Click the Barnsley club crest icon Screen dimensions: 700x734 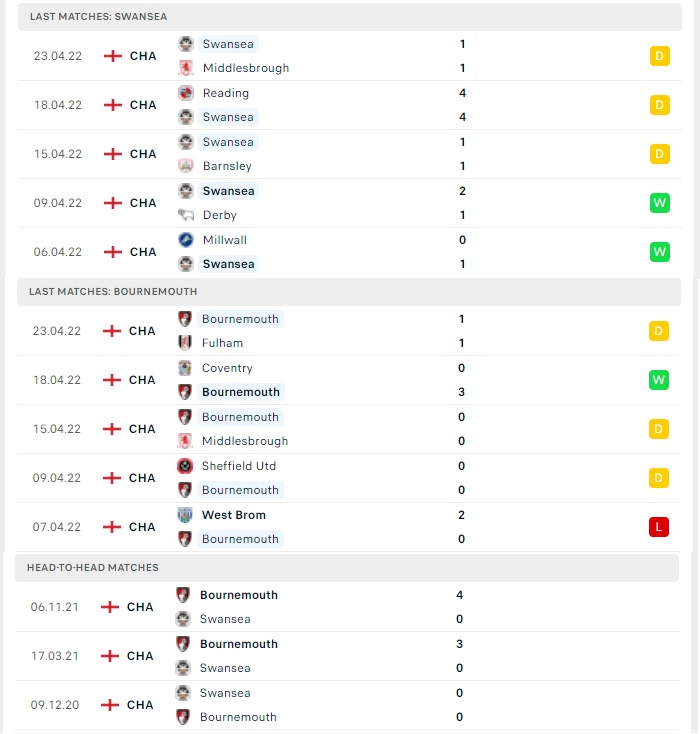(186, 166)
